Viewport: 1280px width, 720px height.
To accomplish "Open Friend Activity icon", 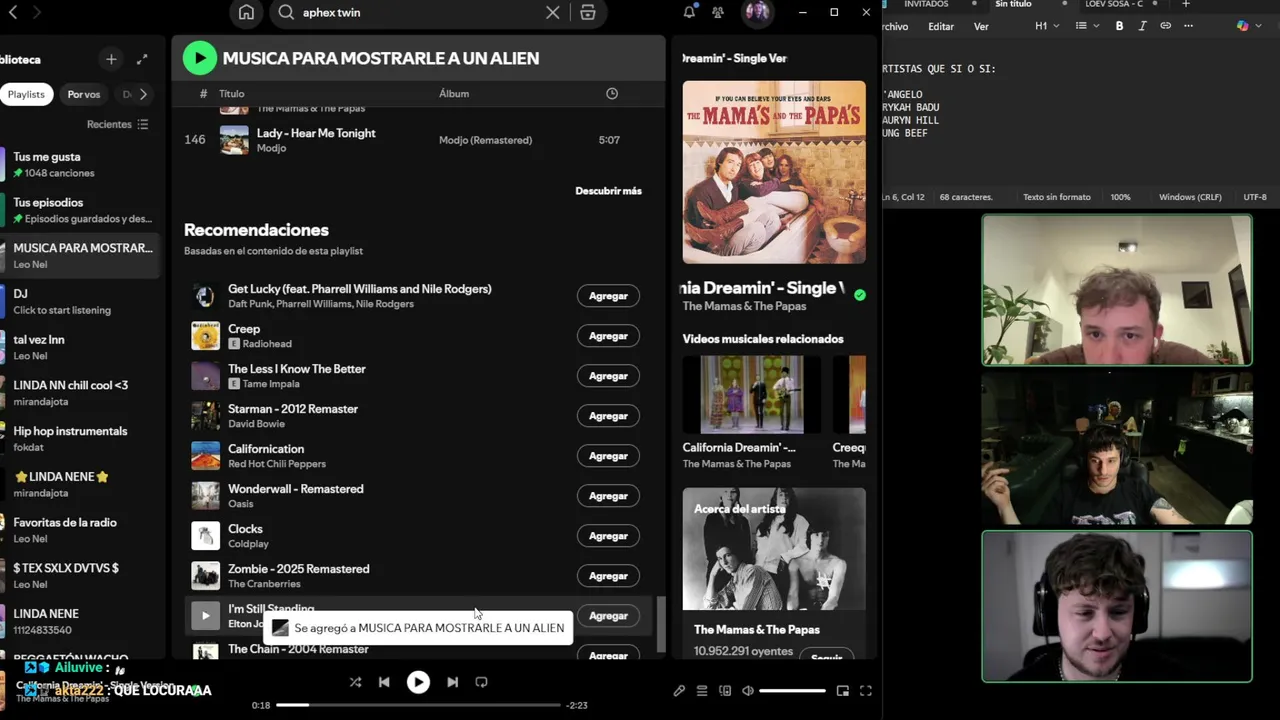I will coord(718,12).
